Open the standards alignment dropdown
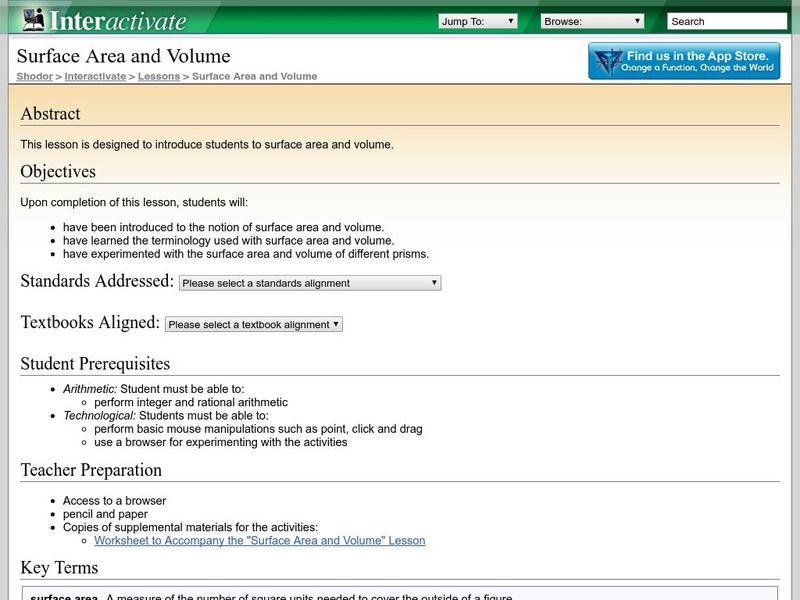 (310, 283)
